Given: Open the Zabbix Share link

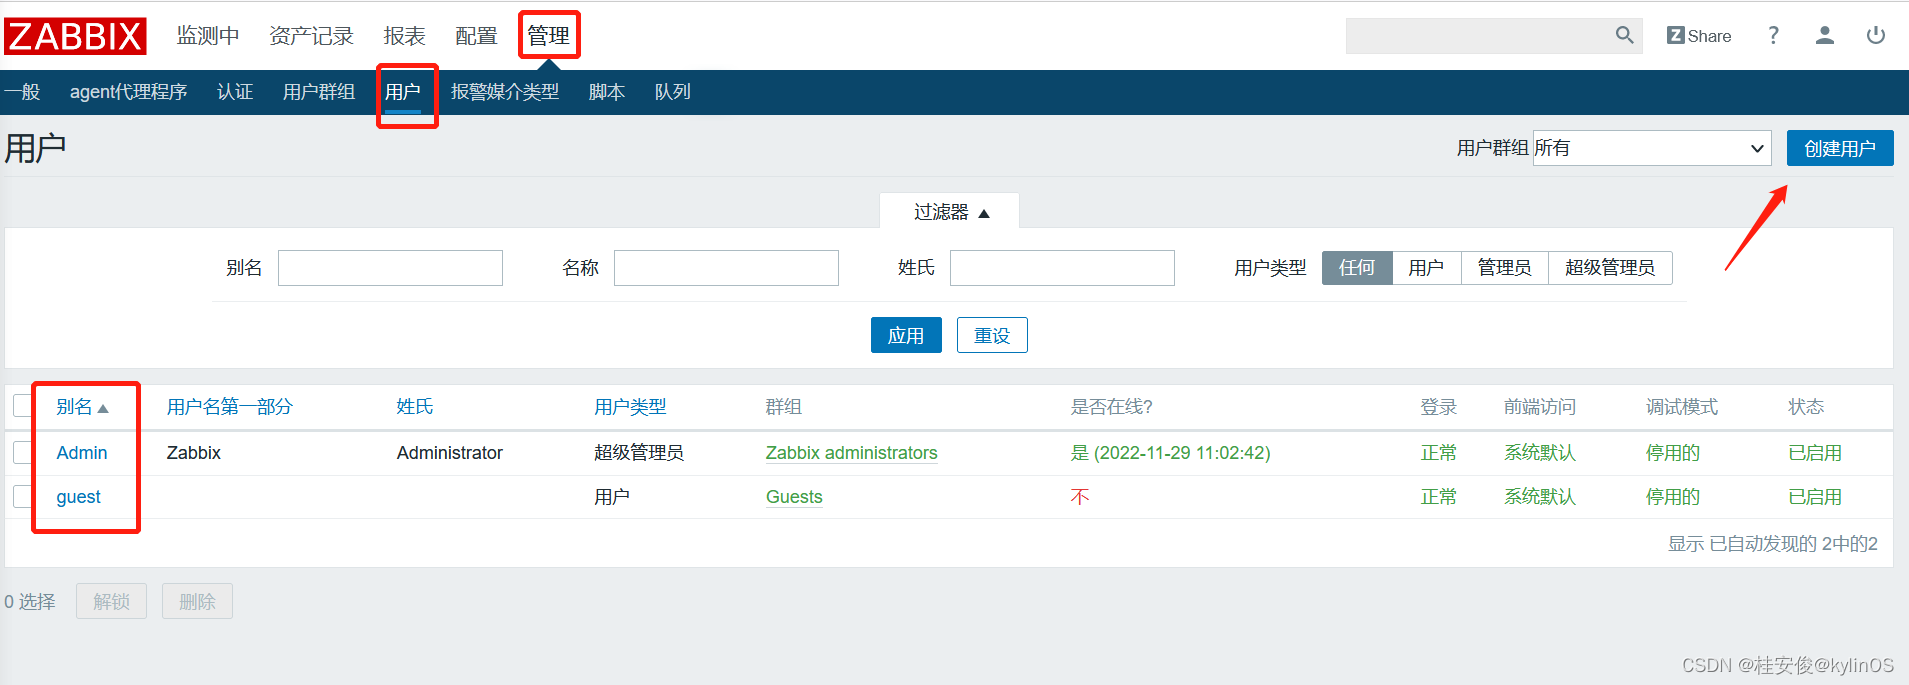Looking at the screenshot, I should coord(1699,36).
